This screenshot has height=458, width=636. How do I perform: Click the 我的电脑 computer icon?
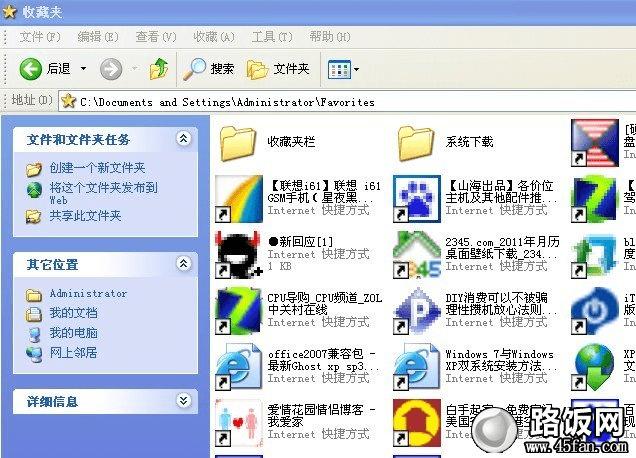point(34,334)
